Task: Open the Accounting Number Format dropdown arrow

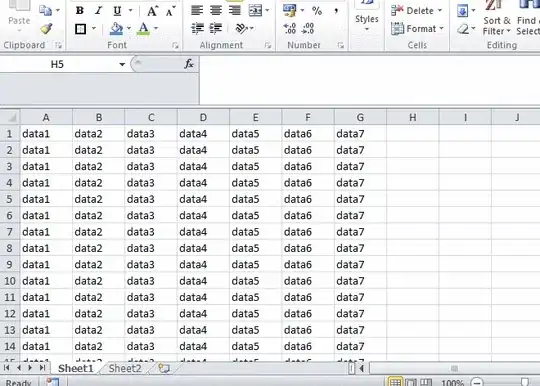Action: 302,11
